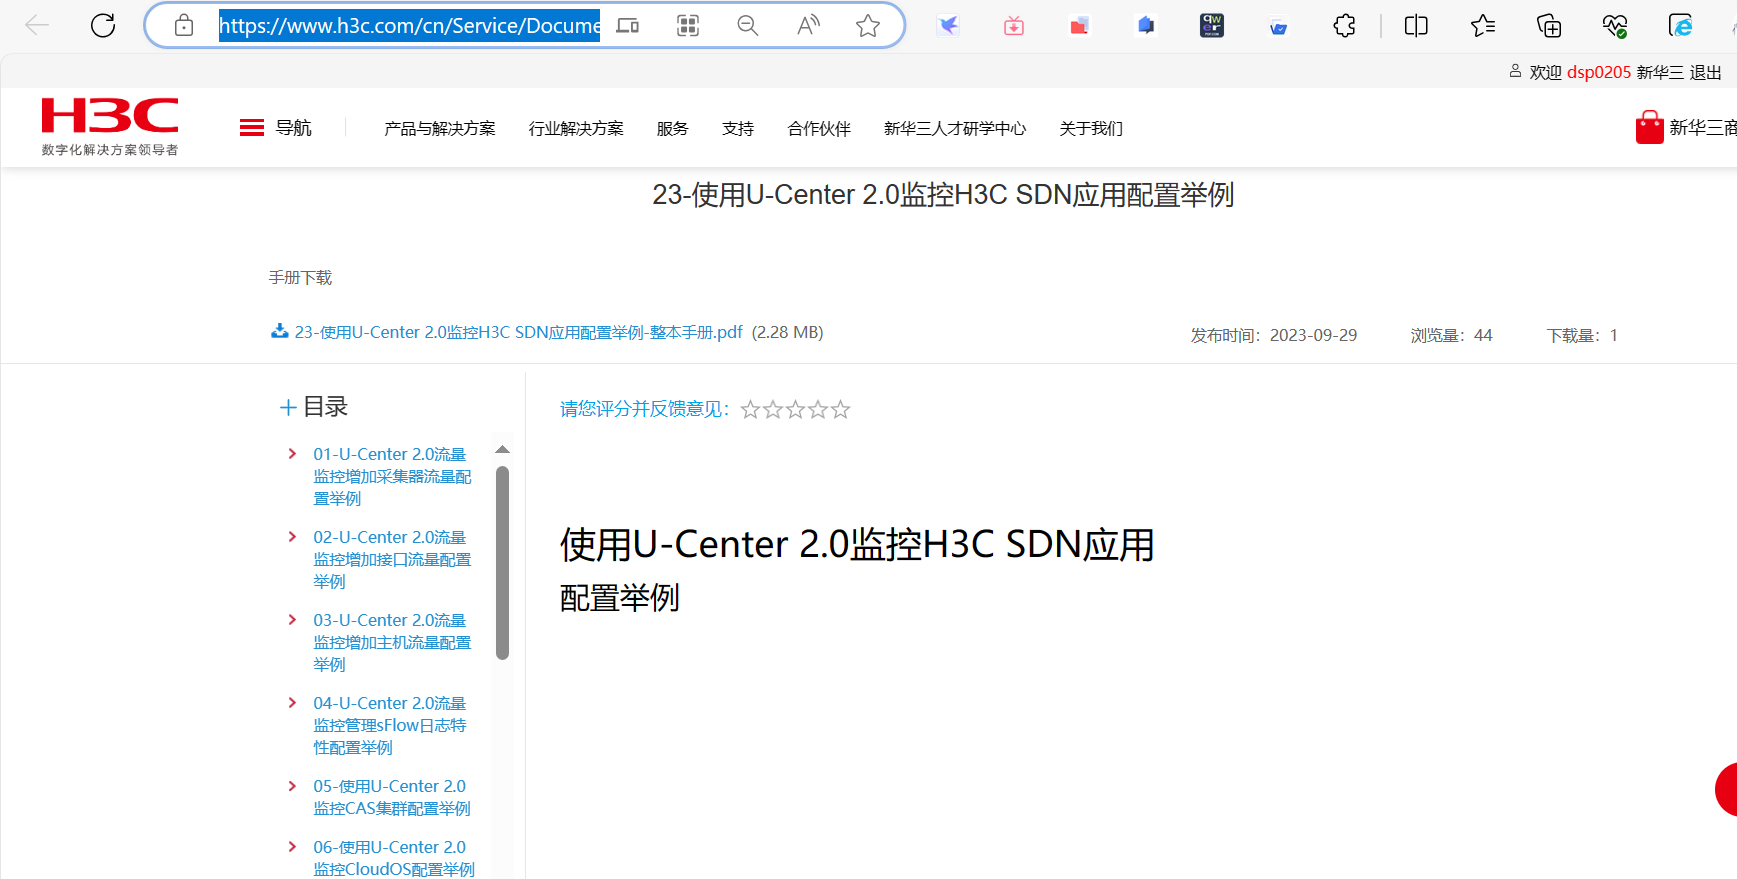Screen dimensions: 1737x879
Task: Click 退出 to log out
Action: point(1706,72)
